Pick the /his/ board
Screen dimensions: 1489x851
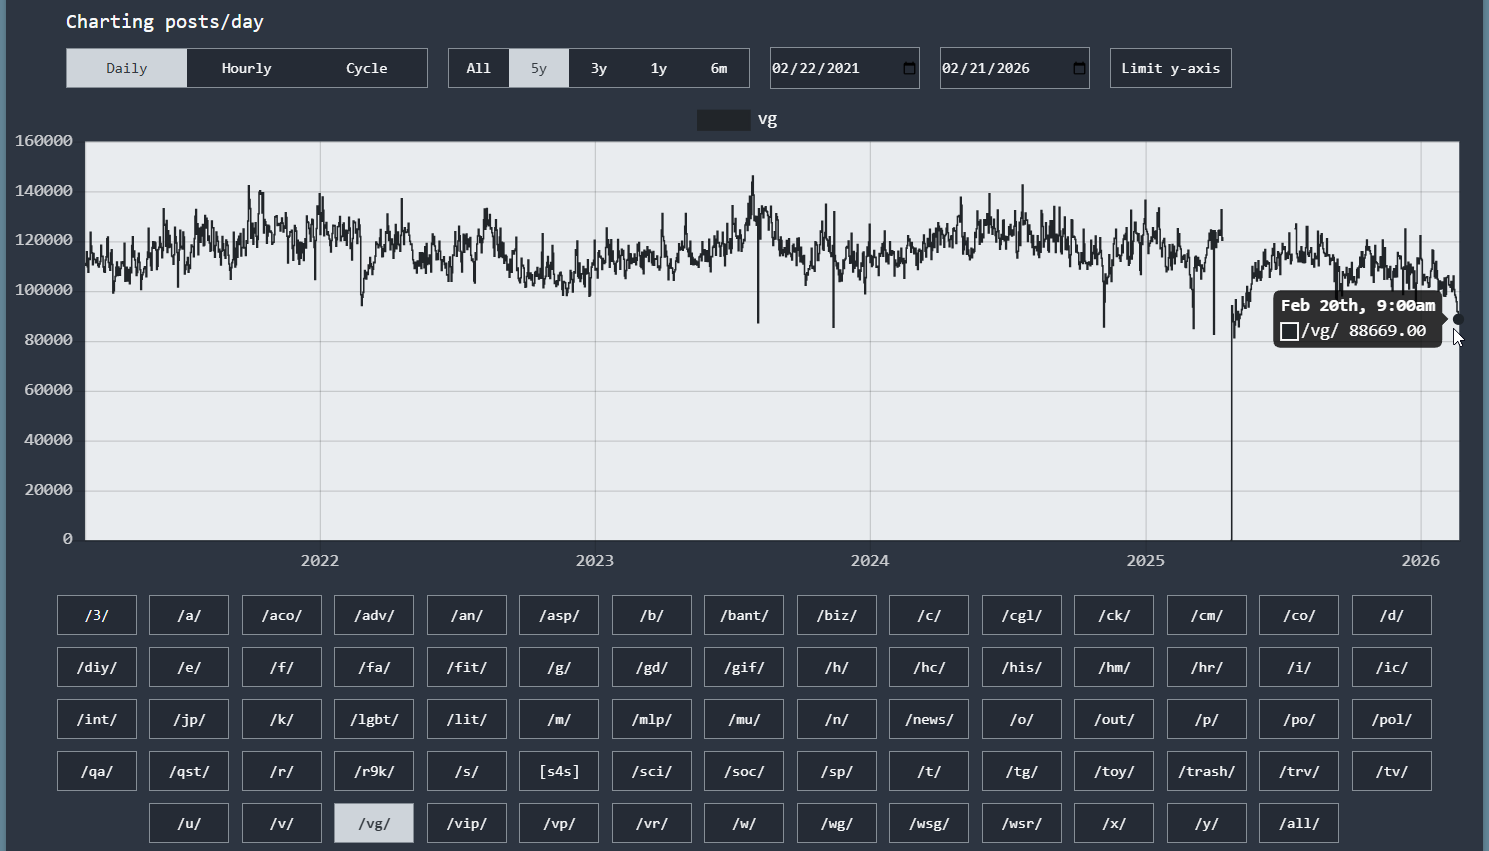(x=1022, y=667)
